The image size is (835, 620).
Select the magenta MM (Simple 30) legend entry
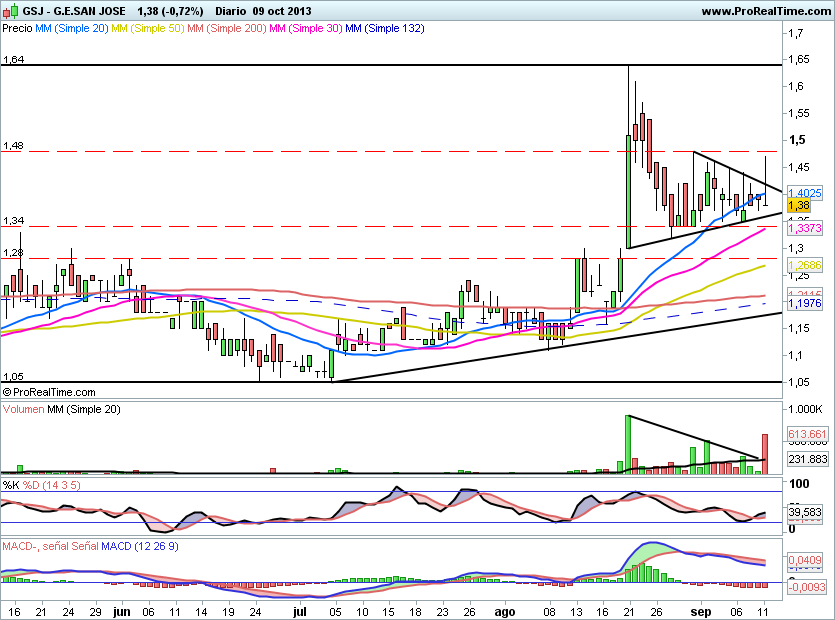pos(307,29)
